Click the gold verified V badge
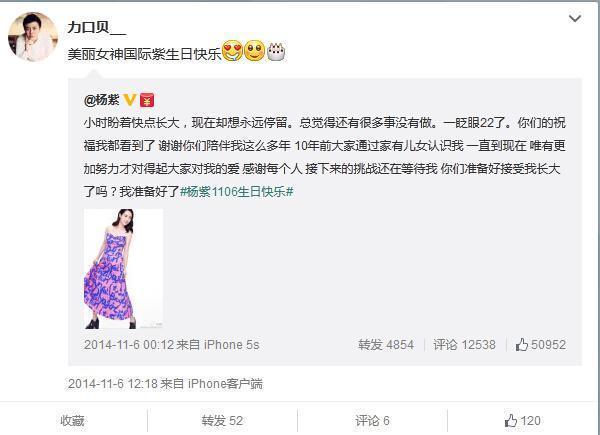 130,100
